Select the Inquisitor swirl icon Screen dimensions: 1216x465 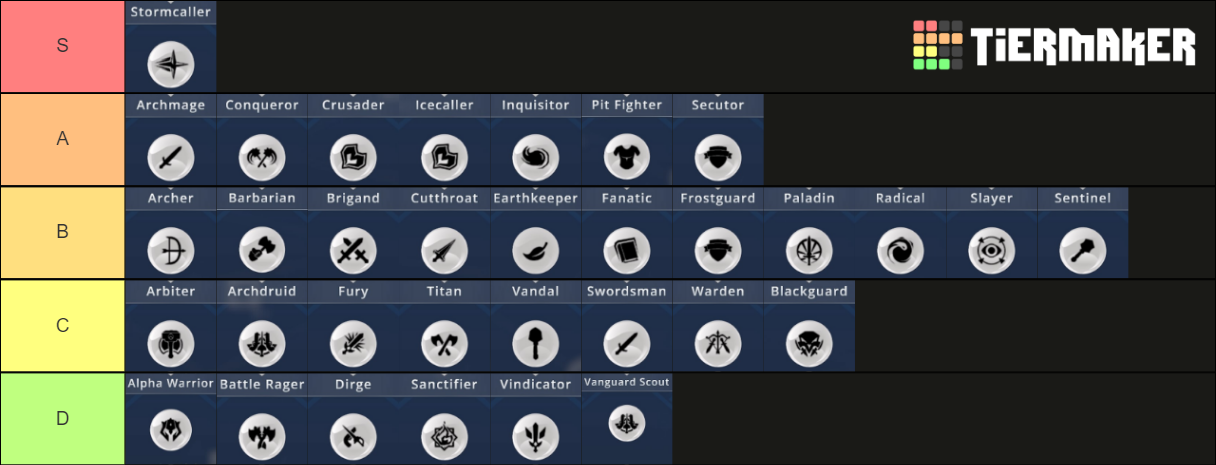[535, 157]
